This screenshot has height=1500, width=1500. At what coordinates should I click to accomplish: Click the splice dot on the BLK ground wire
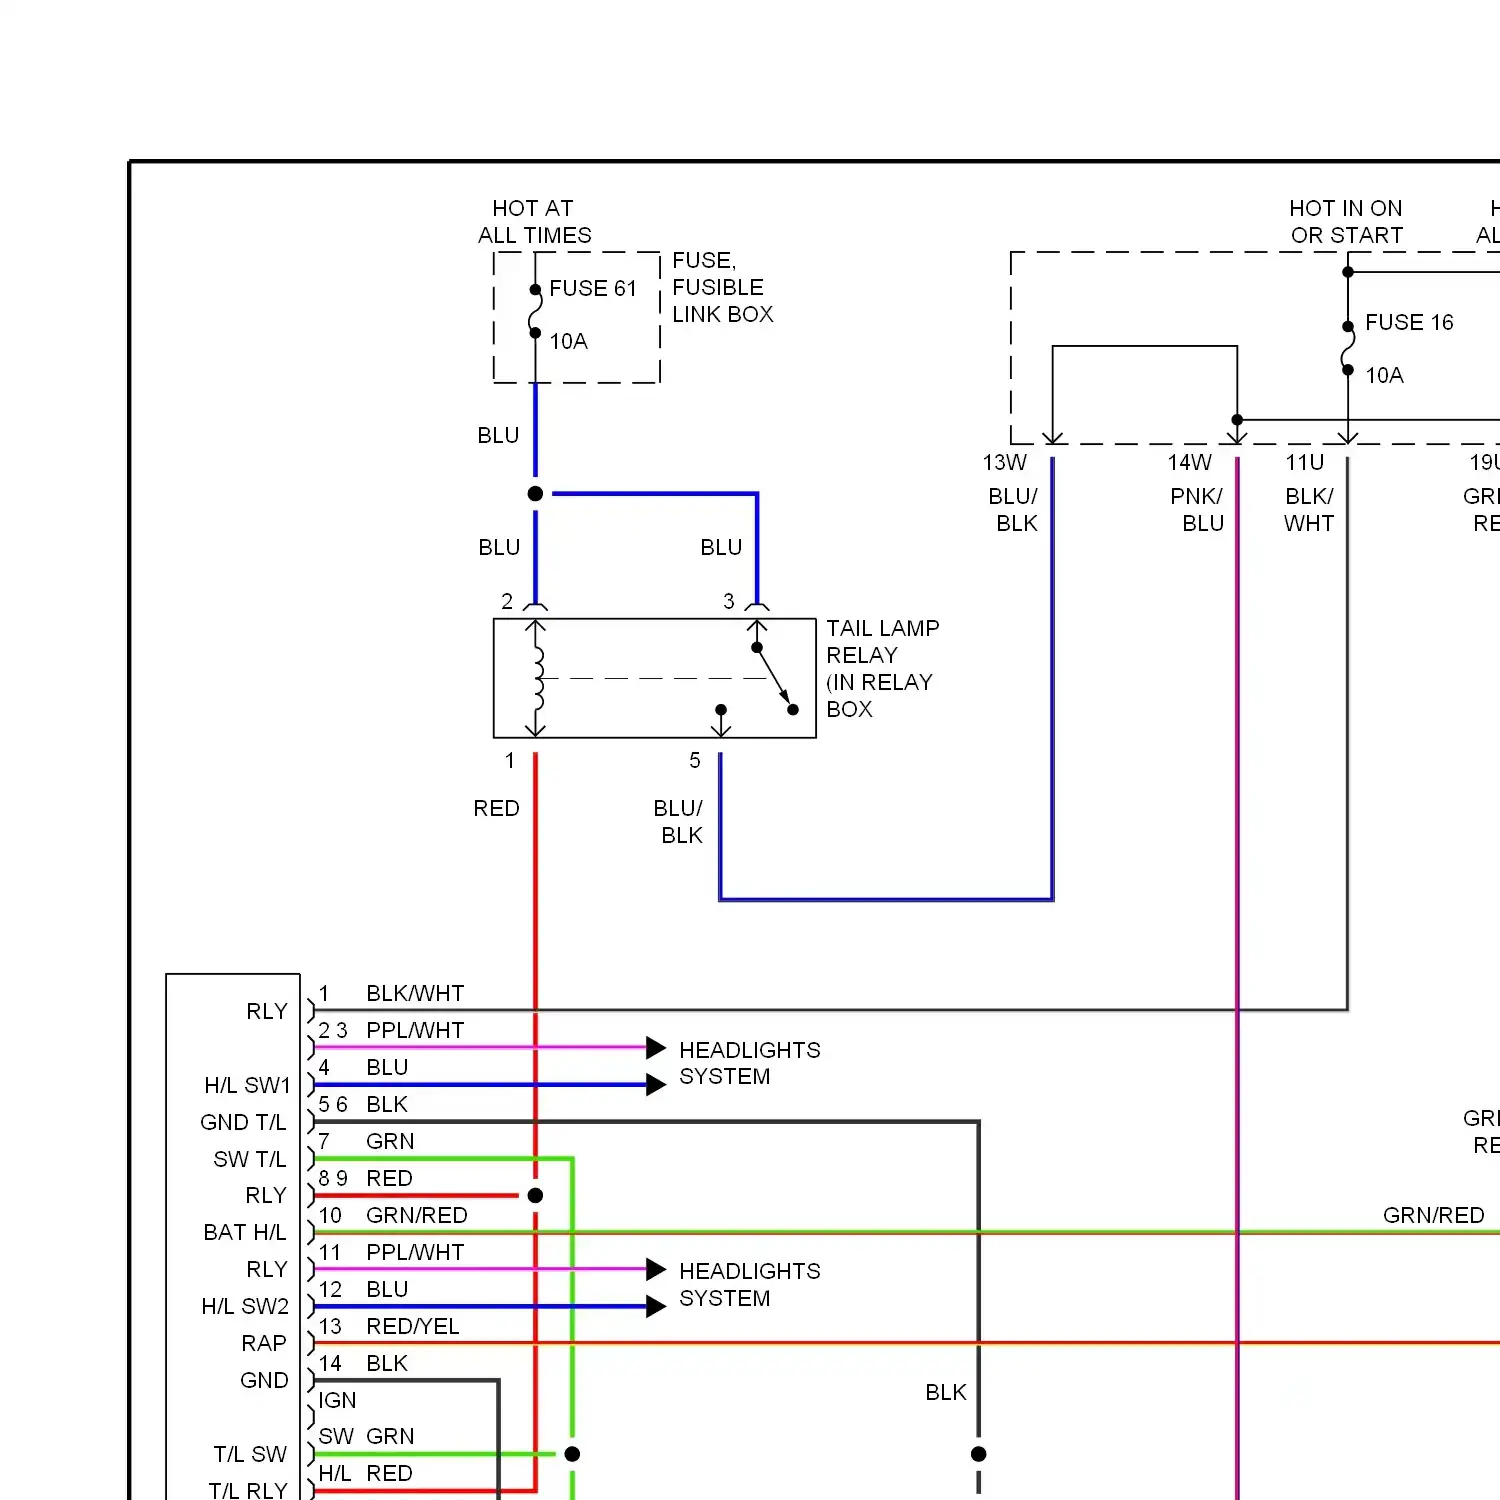(x=979, y=1454)
